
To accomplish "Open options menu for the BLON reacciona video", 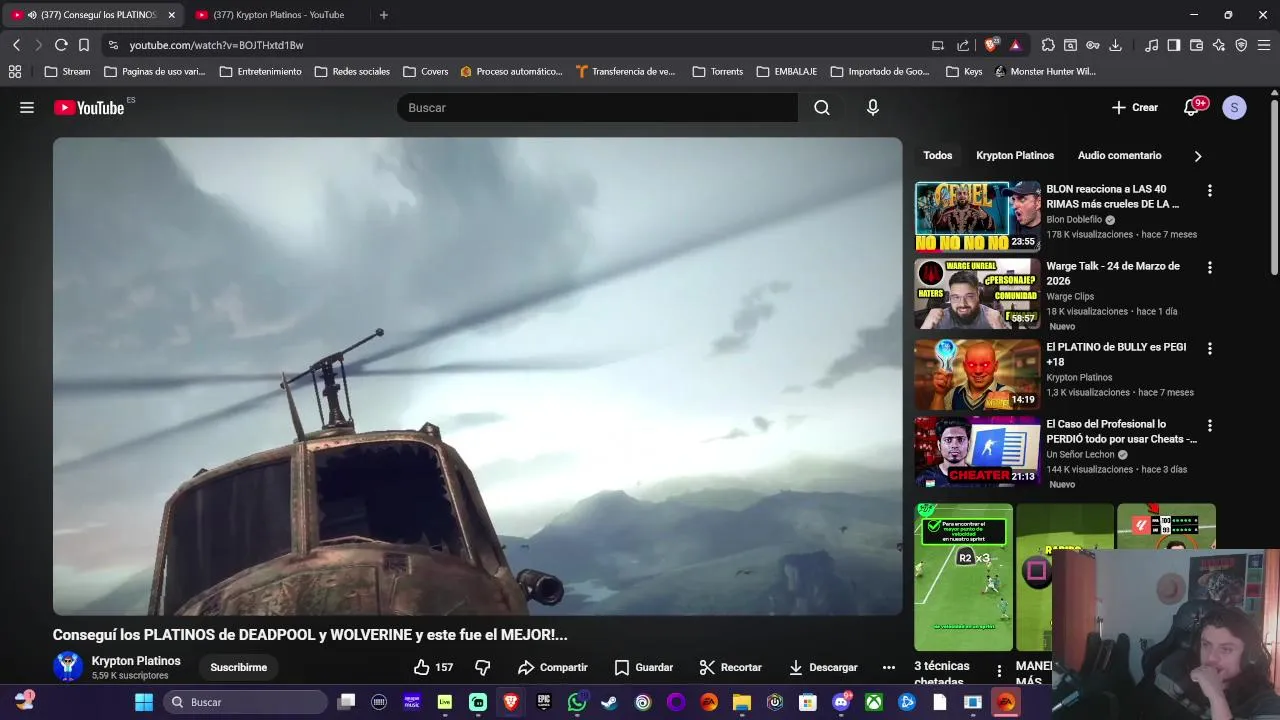I will (x=1210, y=190).
